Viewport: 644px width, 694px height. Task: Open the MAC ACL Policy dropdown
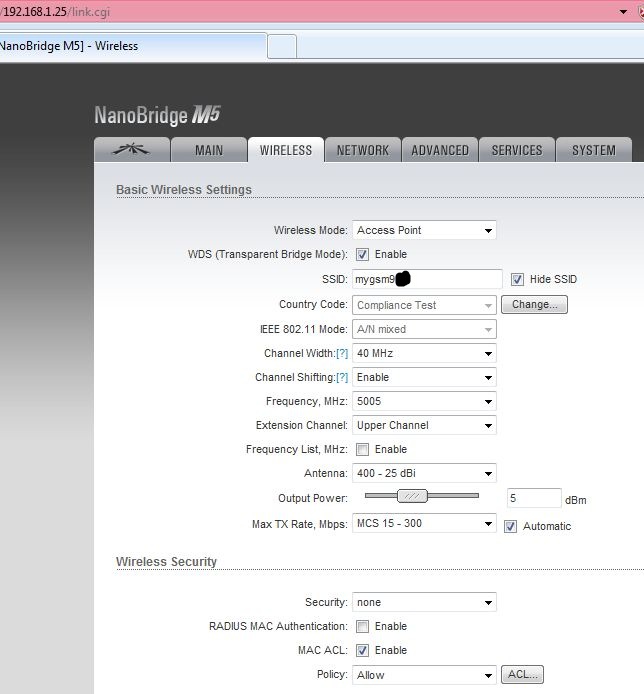[x=424, y=675]
